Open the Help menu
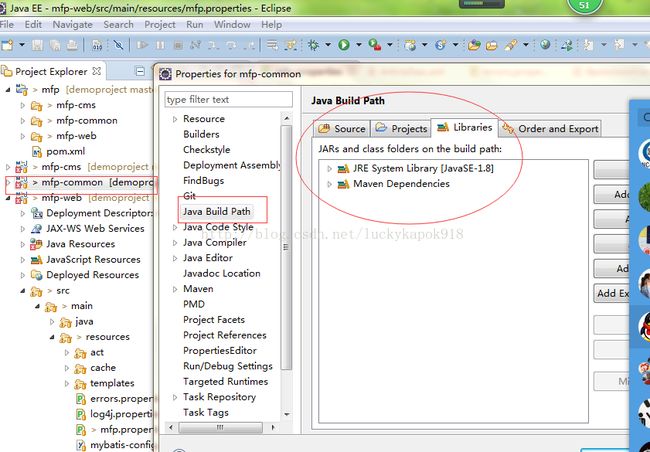The width and height of the screenshot is (650, 452). pyautogui.click(x=272, y=24)
